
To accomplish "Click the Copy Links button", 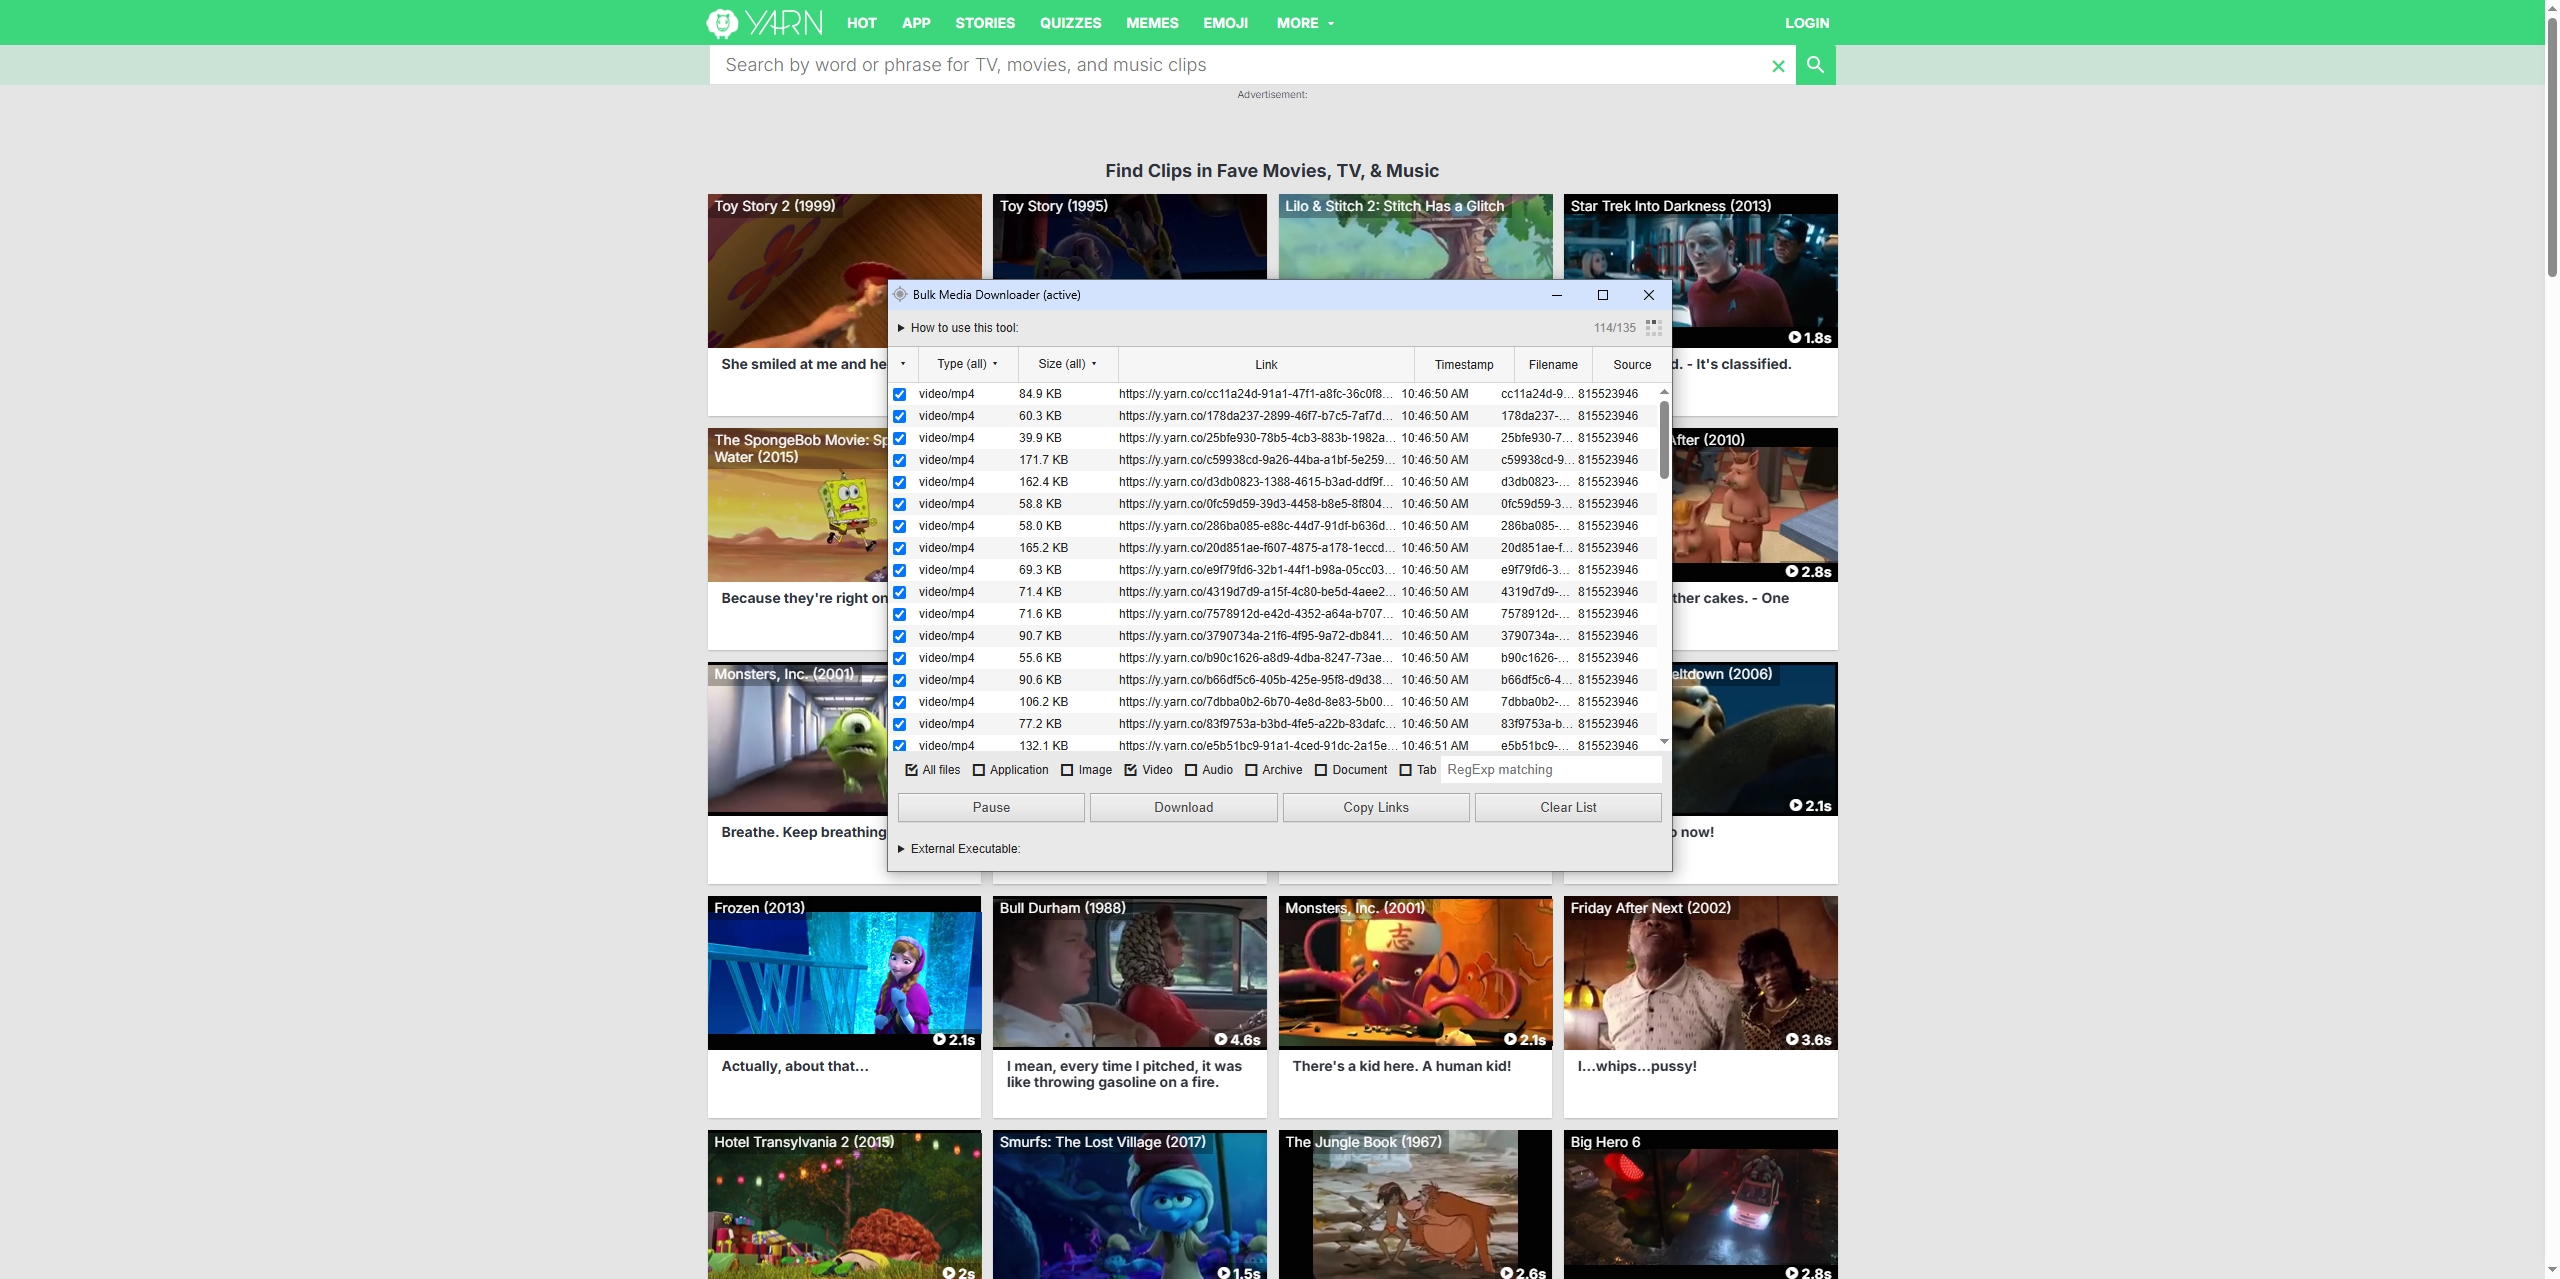I will 1376,807.
